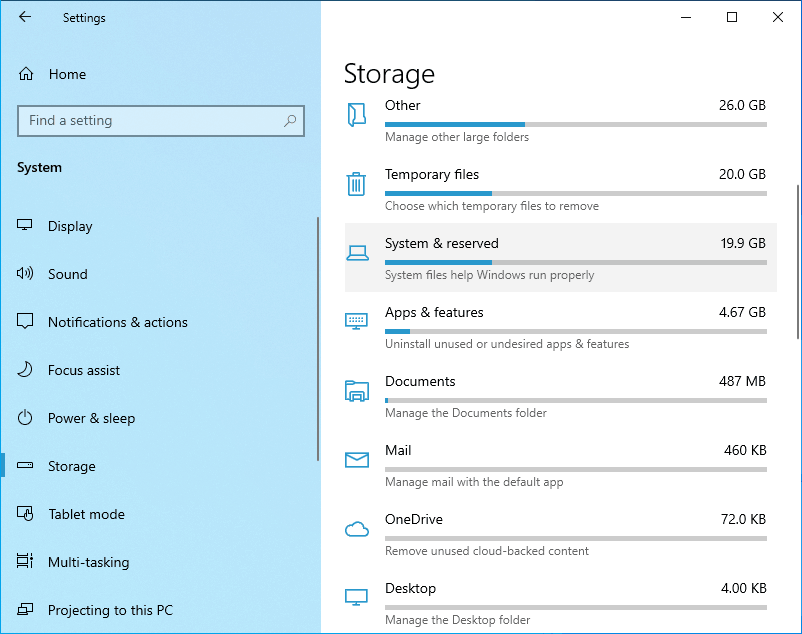
Task: Open Mail storage category
Action: [x=561, y=464]
